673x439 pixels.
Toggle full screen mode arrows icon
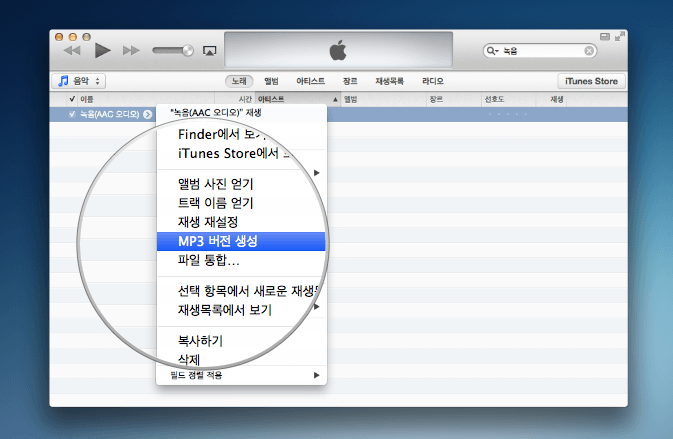pyautogui.click(x=619, y=36)
